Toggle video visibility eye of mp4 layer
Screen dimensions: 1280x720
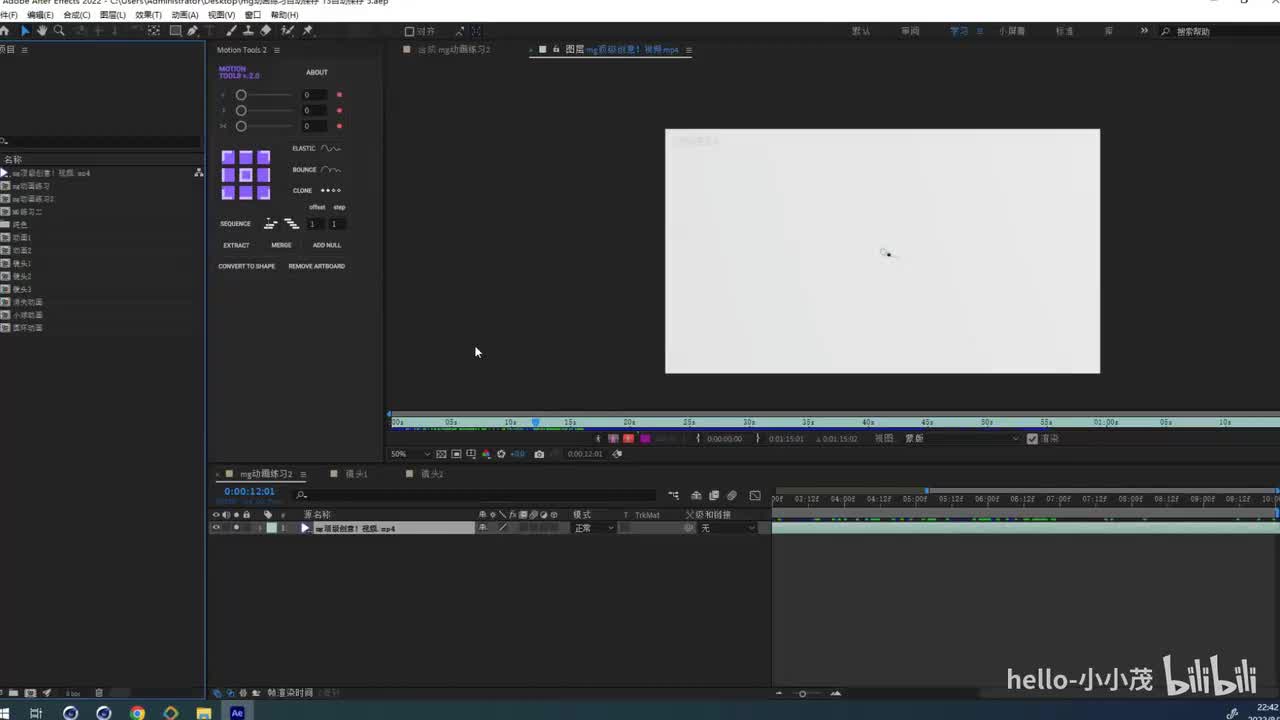(x=216, y=528)
